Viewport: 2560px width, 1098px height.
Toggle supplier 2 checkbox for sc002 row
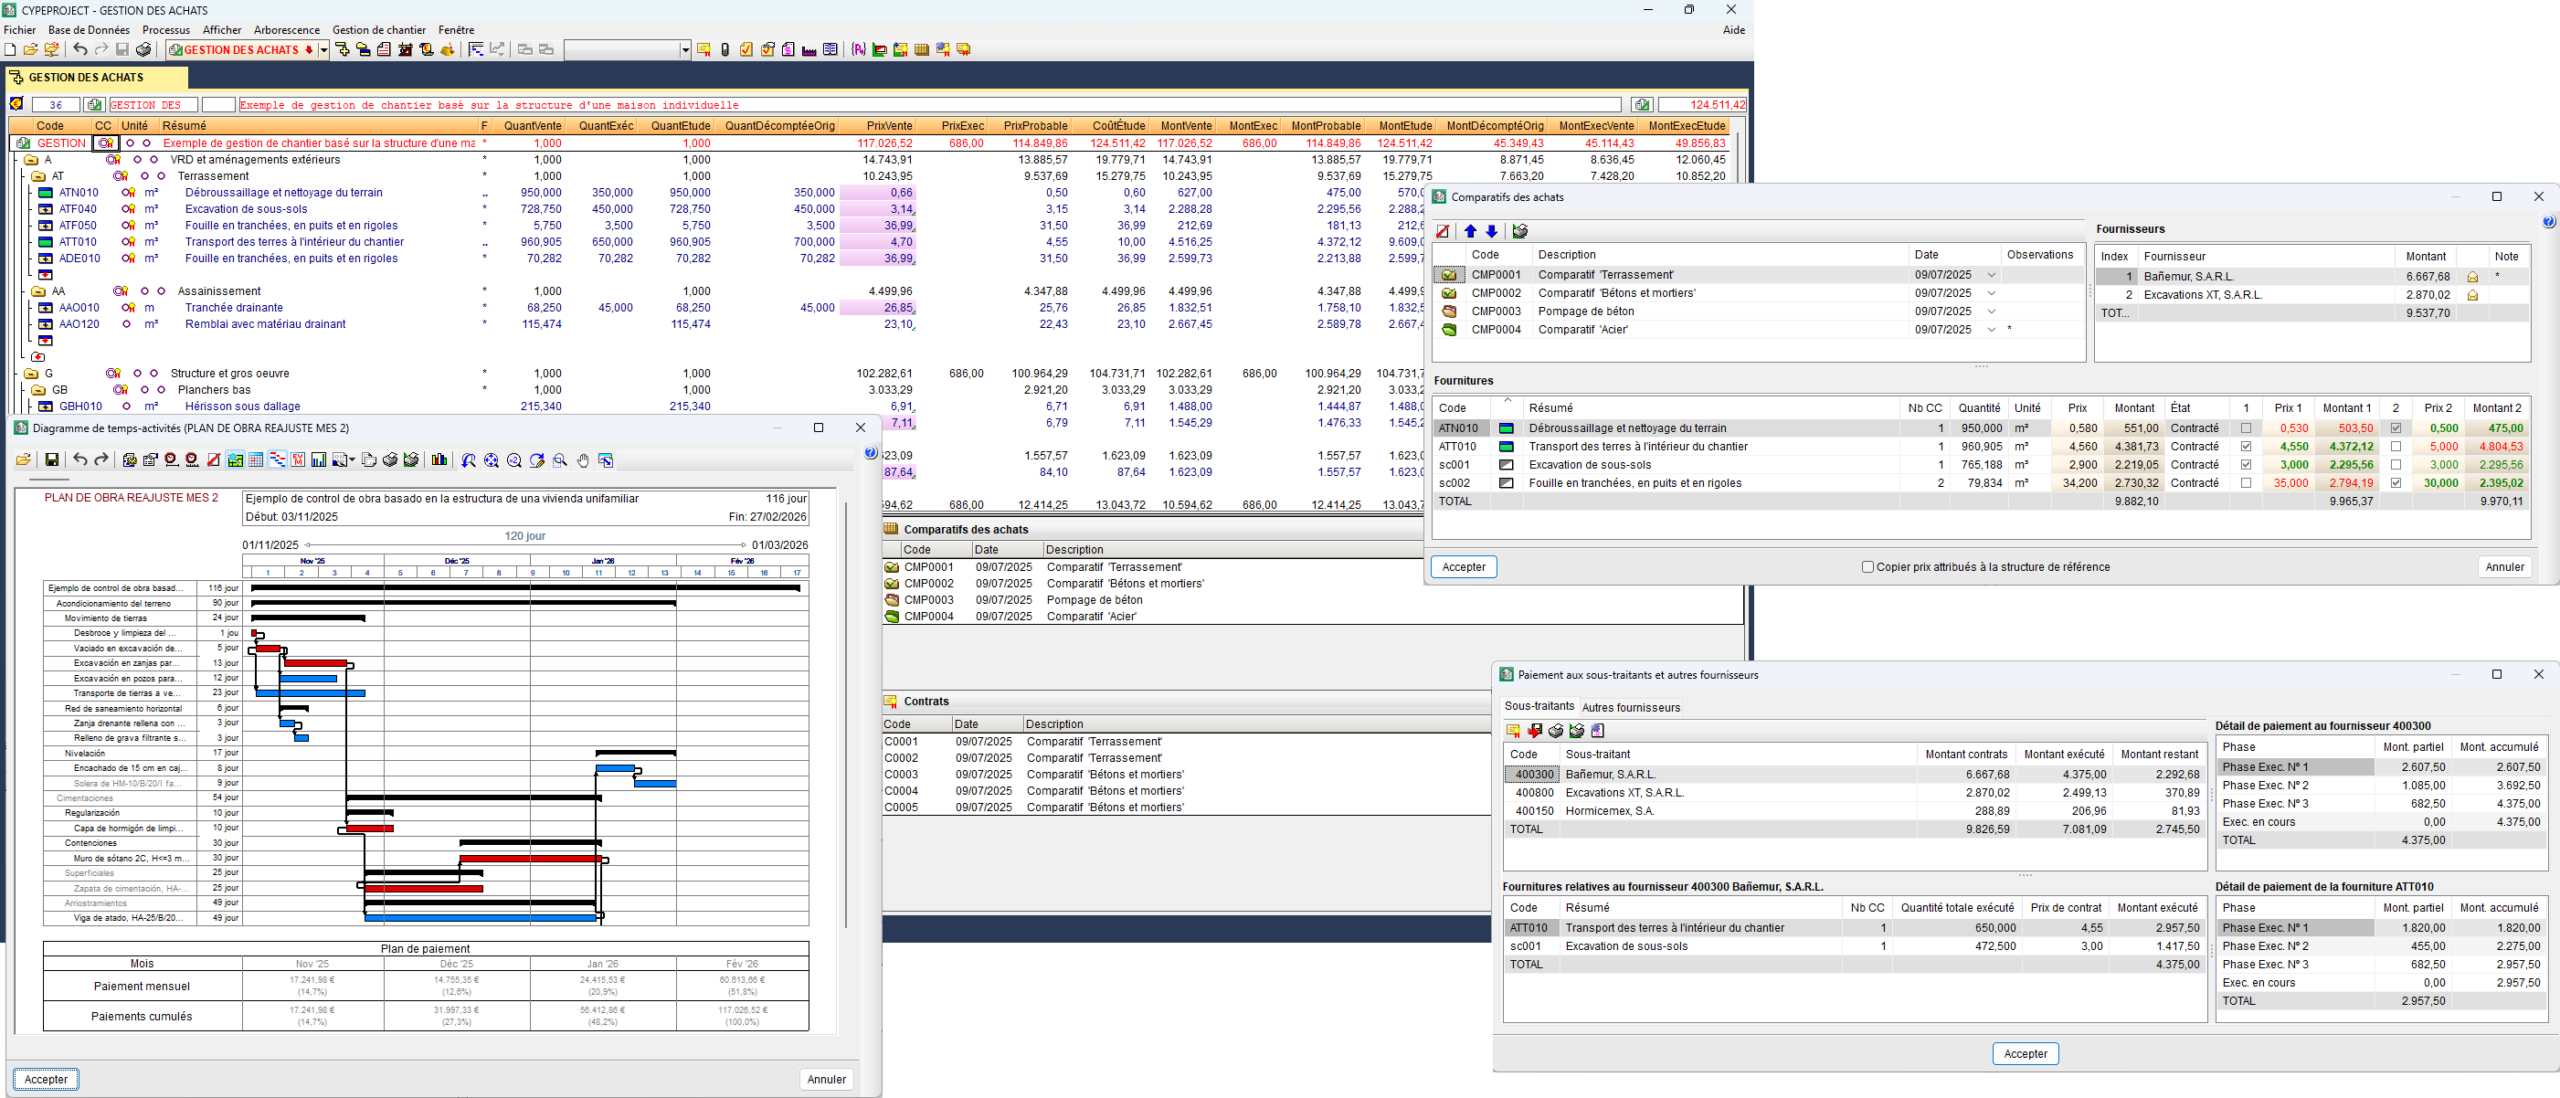point(2396,483)
